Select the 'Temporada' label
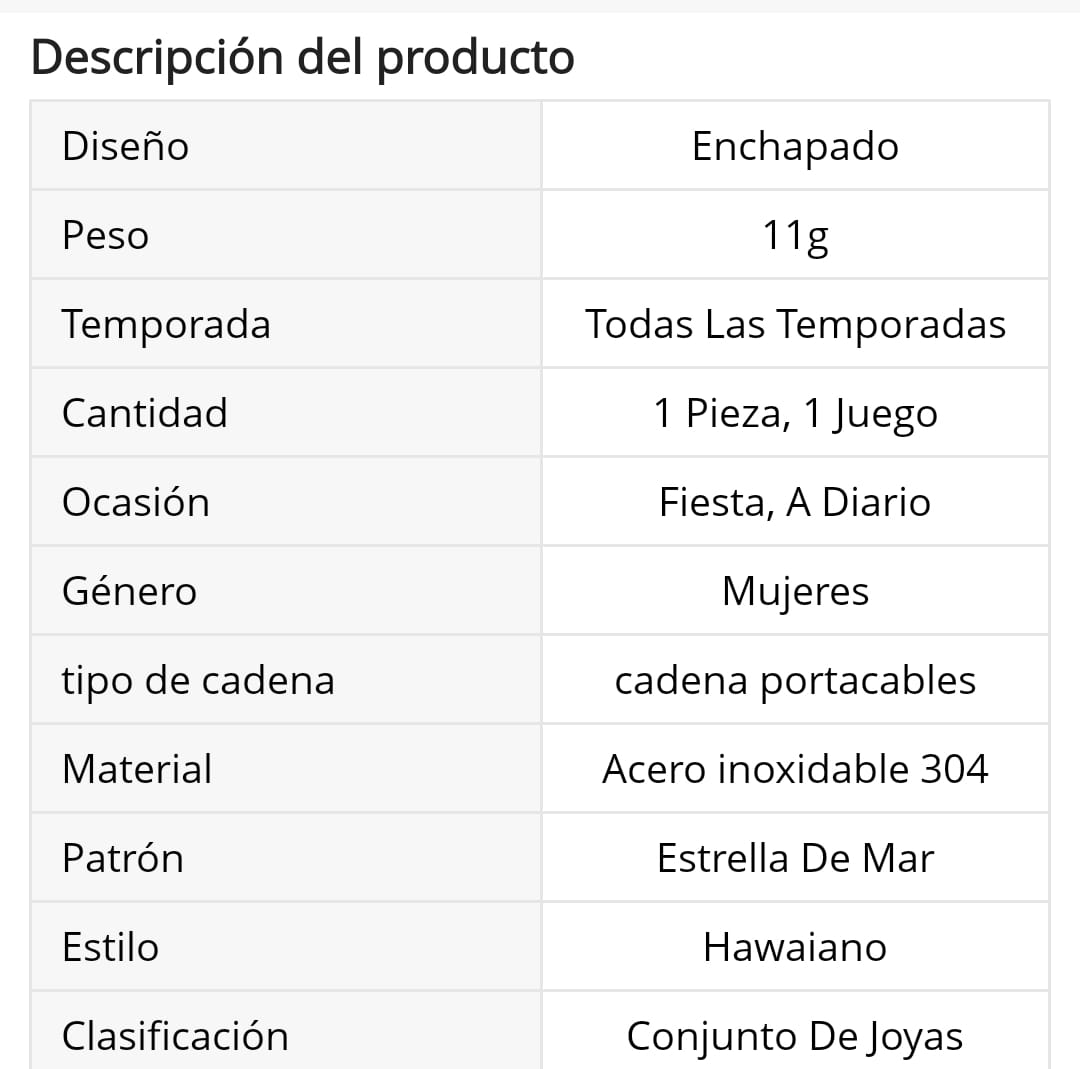 (166, 324)
